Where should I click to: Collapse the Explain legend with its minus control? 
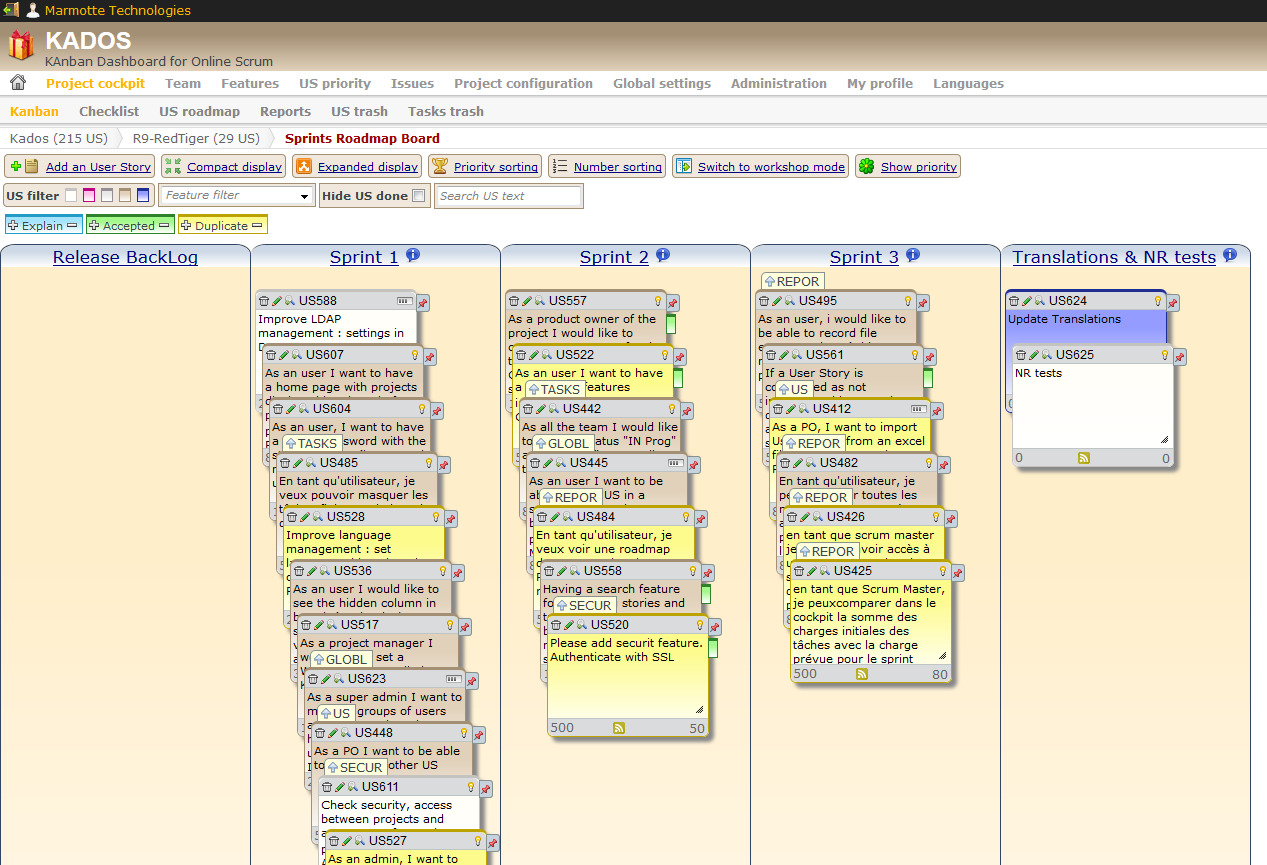[71, 225]
